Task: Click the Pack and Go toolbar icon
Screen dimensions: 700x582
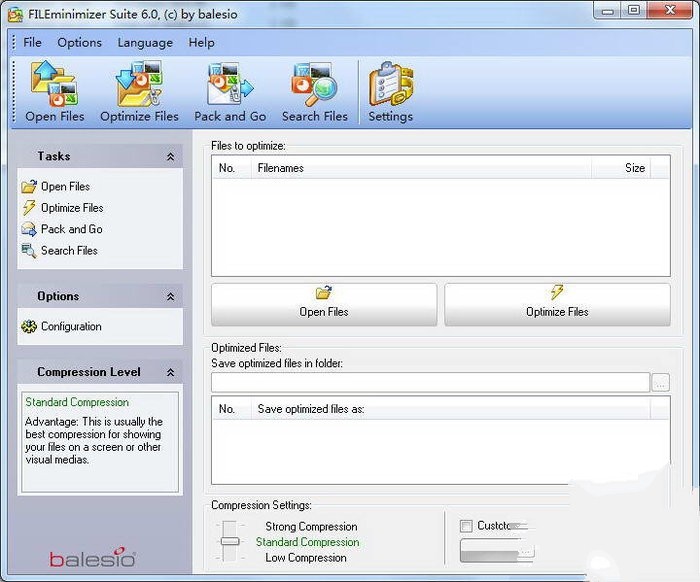Action: pos(230,84)
